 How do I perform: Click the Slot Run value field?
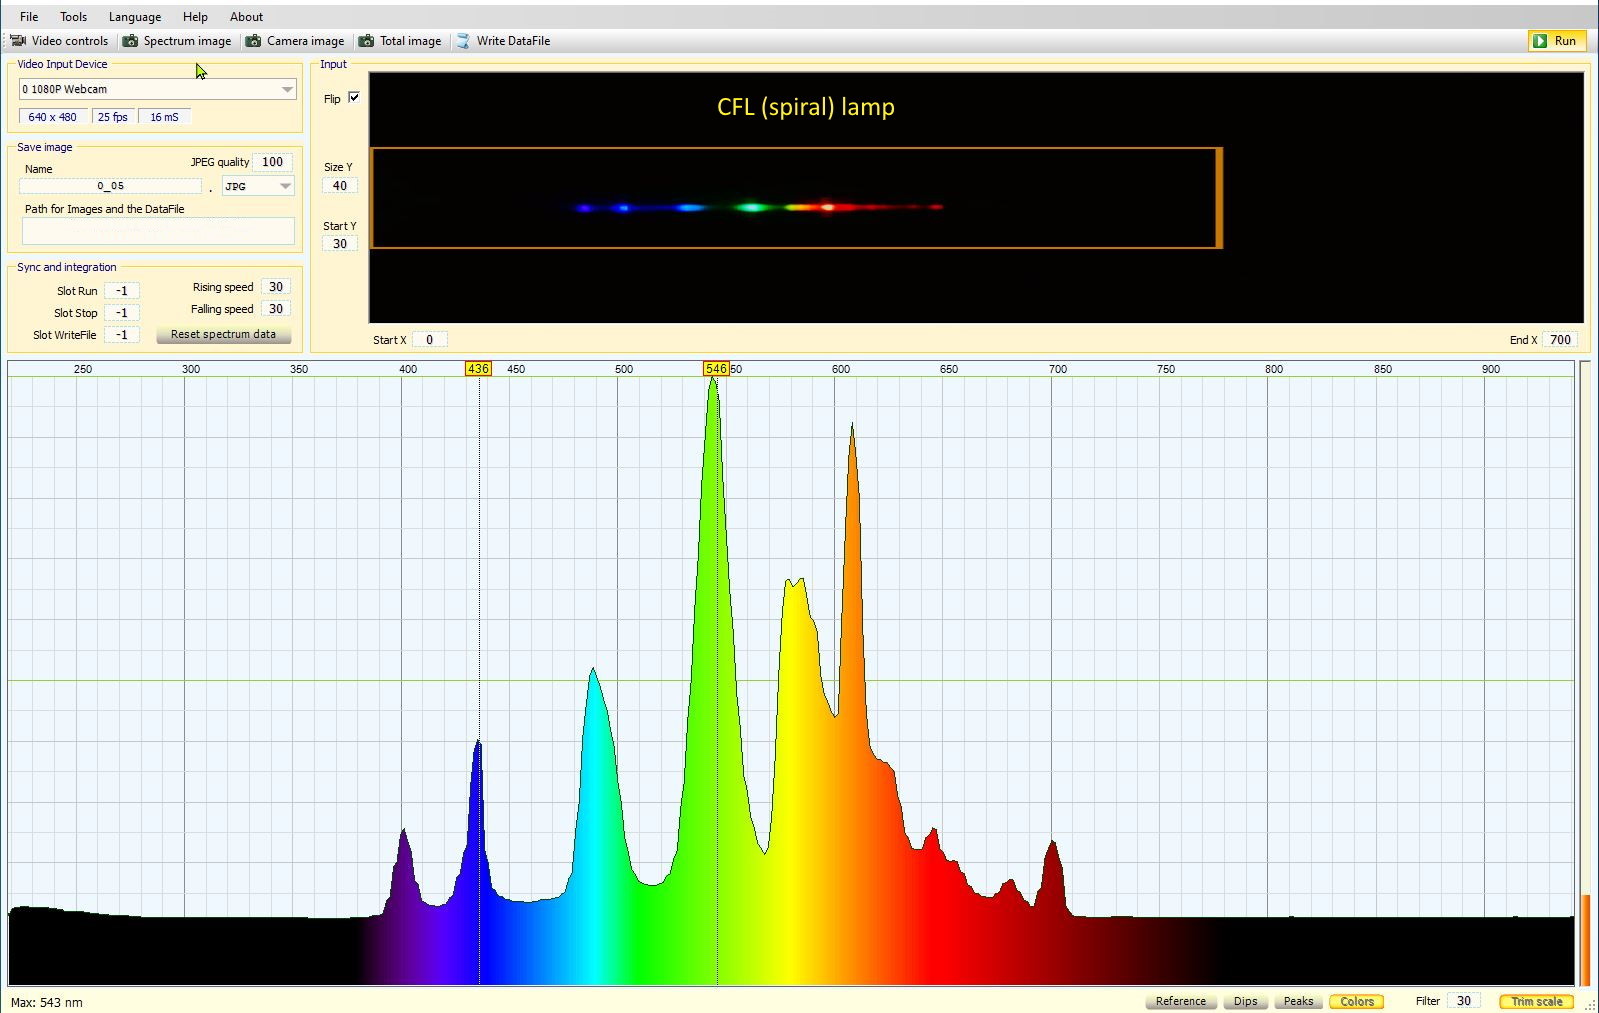[121, 291]
